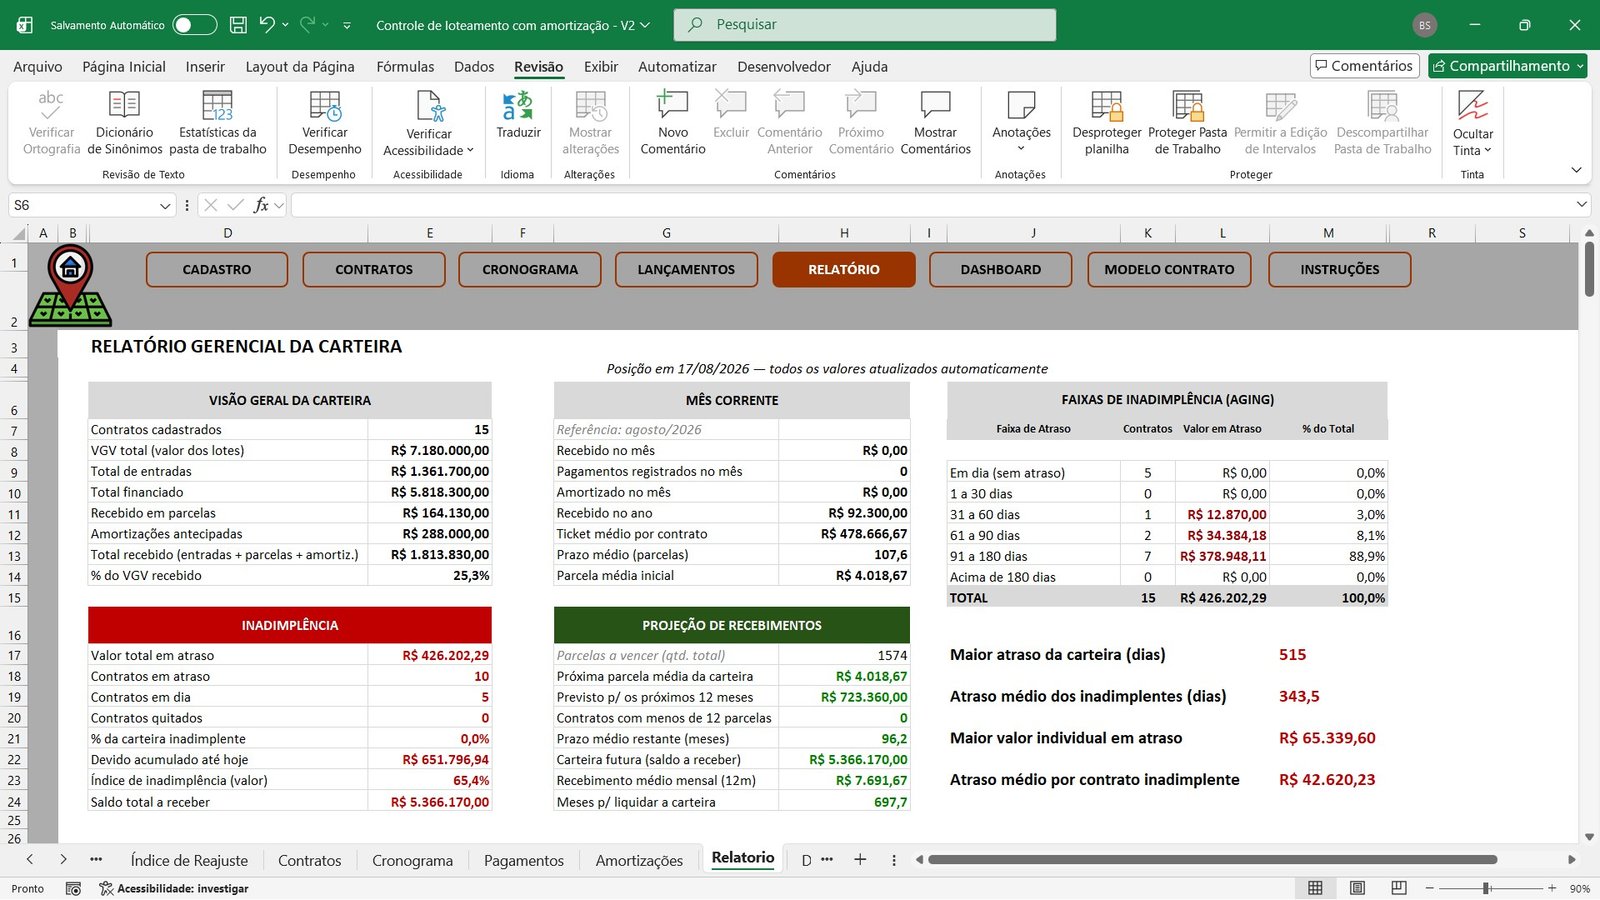Collapse the ribbon with chevron
The width and height of the screenshot is (1600, 900).
(x=1576, y=170)
